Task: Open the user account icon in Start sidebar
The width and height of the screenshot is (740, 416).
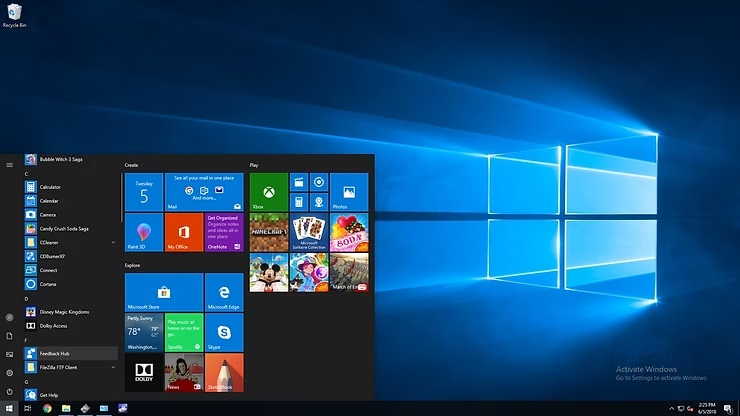Action: click(x=9, y=317)
